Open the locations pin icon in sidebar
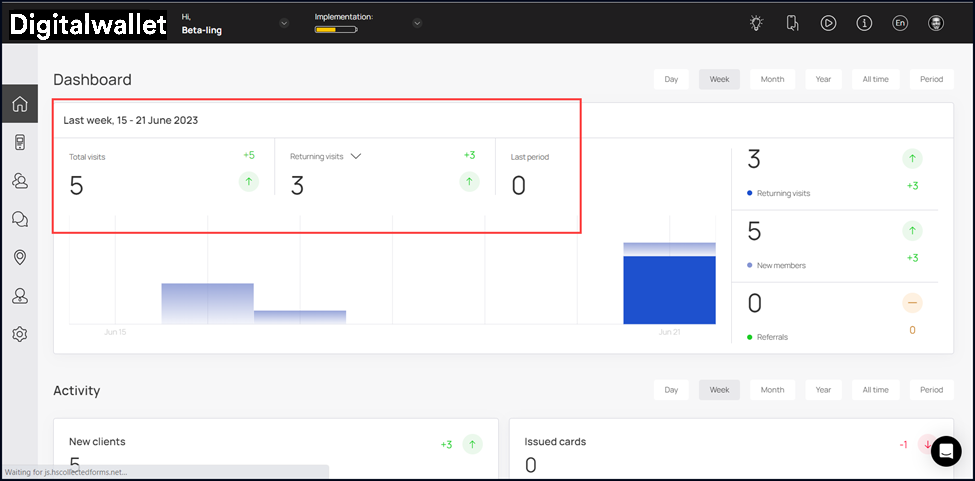Image resolution: width=975 pixels, height=481 pixels. pyautogui.click(x=19, y=257)
